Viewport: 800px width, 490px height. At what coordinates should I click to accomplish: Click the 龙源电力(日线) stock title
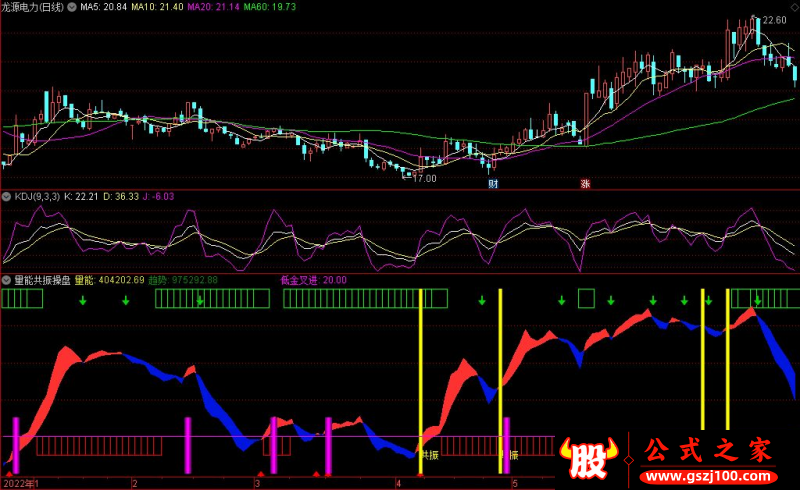(33, 7)
